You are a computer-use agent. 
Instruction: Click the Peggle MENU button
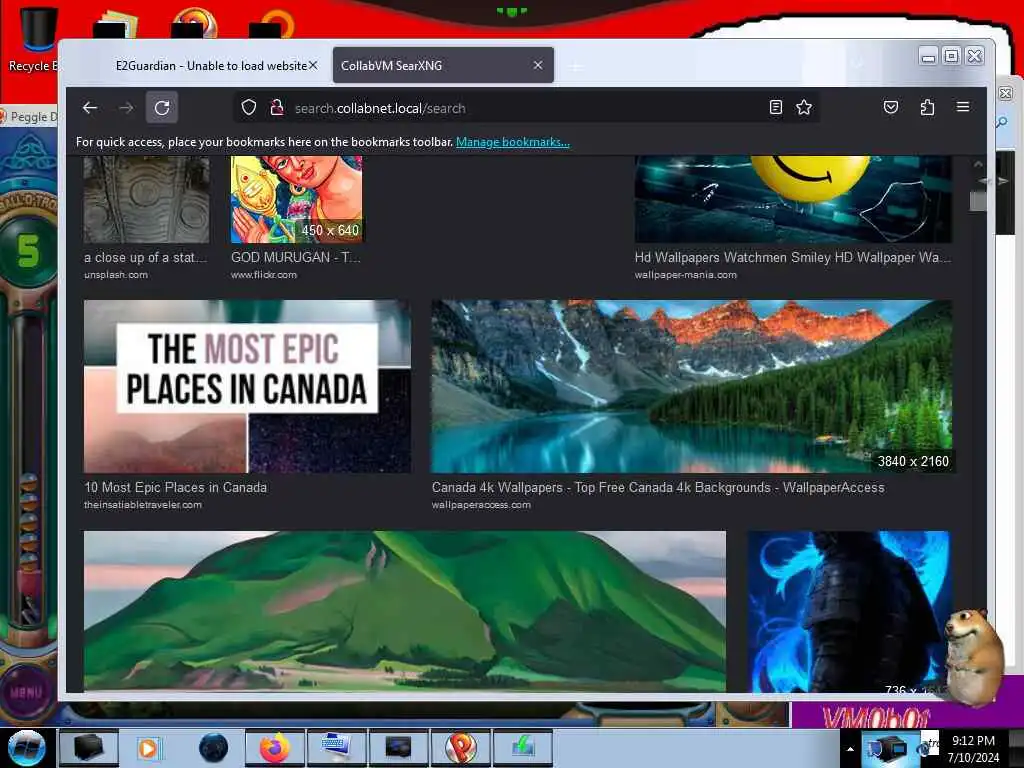pos(26,692)
